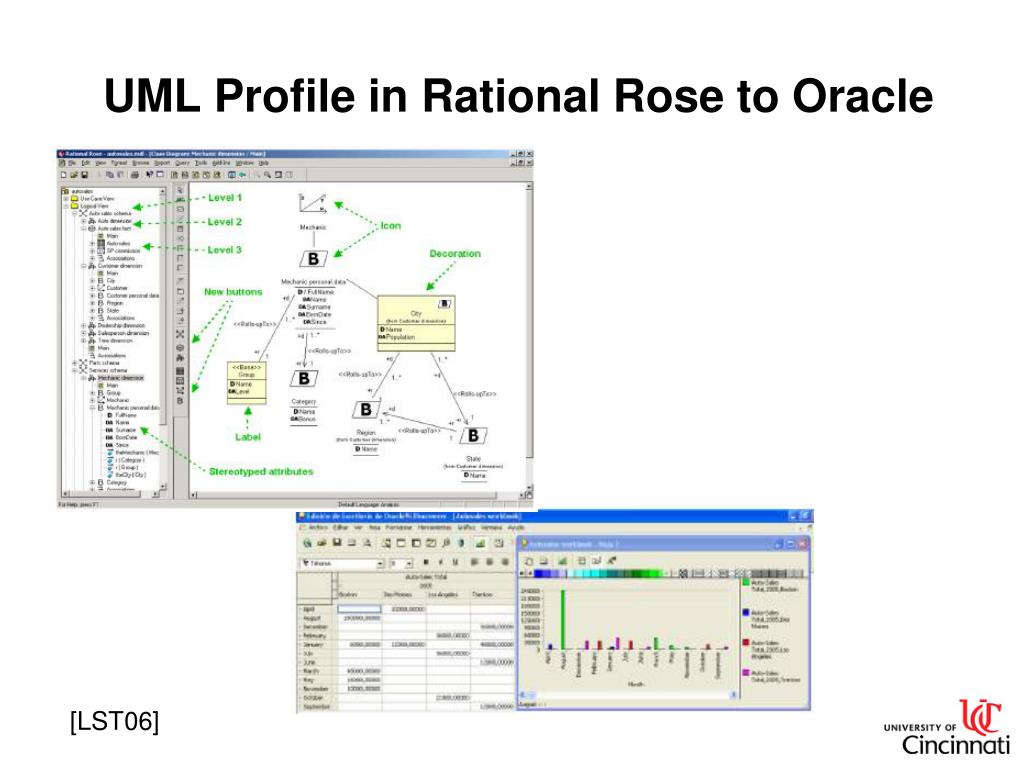Click the fit-in-window icon in Rose toolbar
The image size is (1024, 768).
tap(279, 175)
